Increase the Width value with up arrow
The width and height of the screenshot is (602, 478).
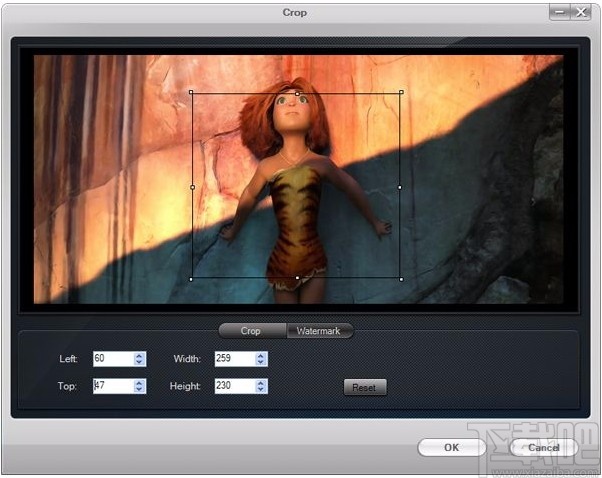click(x=261, y=356)
